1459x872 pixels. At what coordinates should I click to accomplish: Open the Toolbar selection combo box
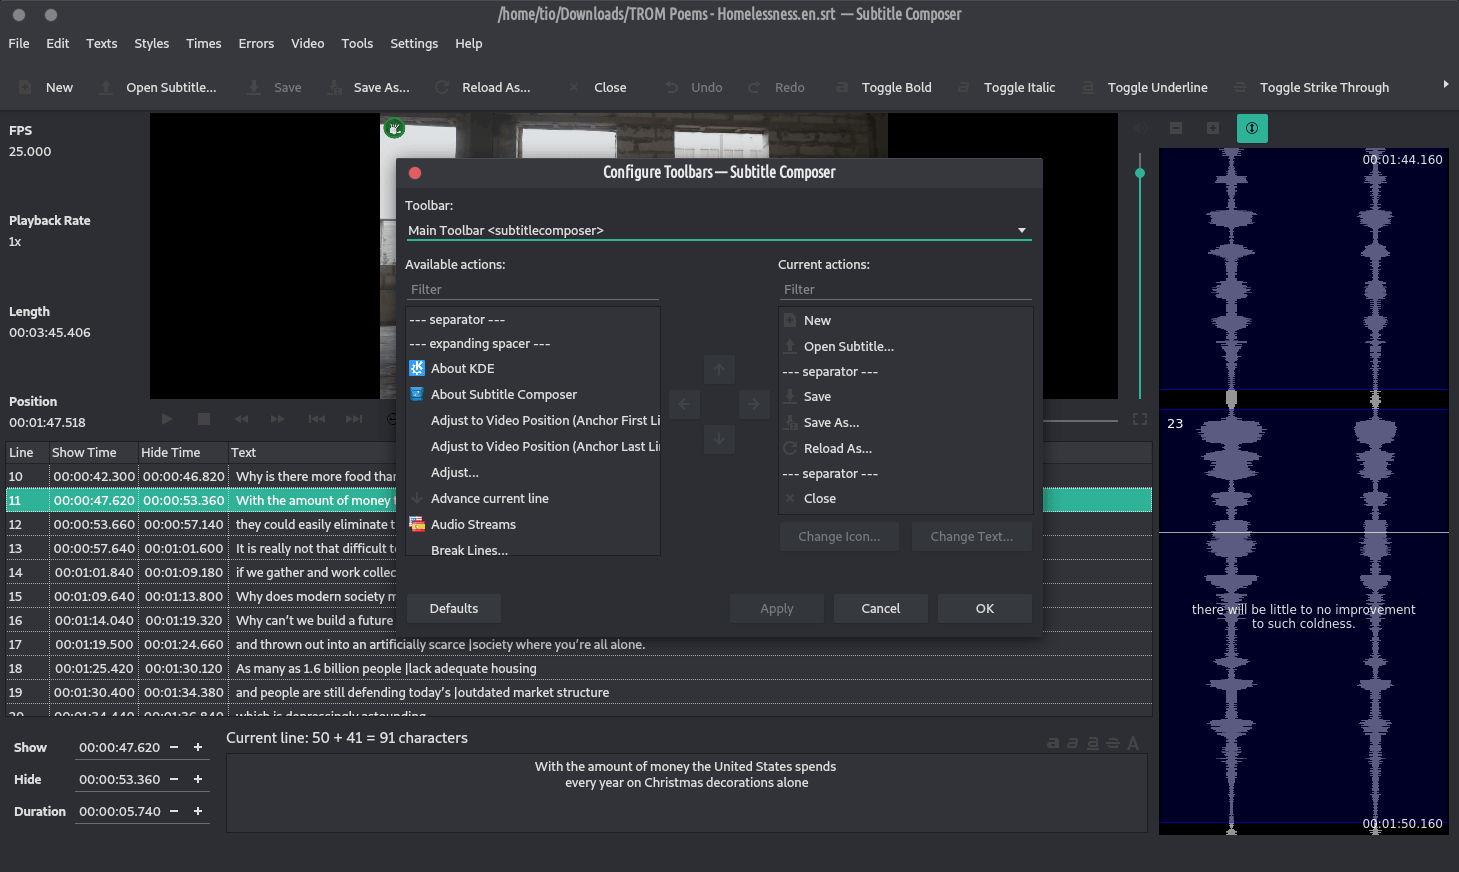[x=718, y=230]
